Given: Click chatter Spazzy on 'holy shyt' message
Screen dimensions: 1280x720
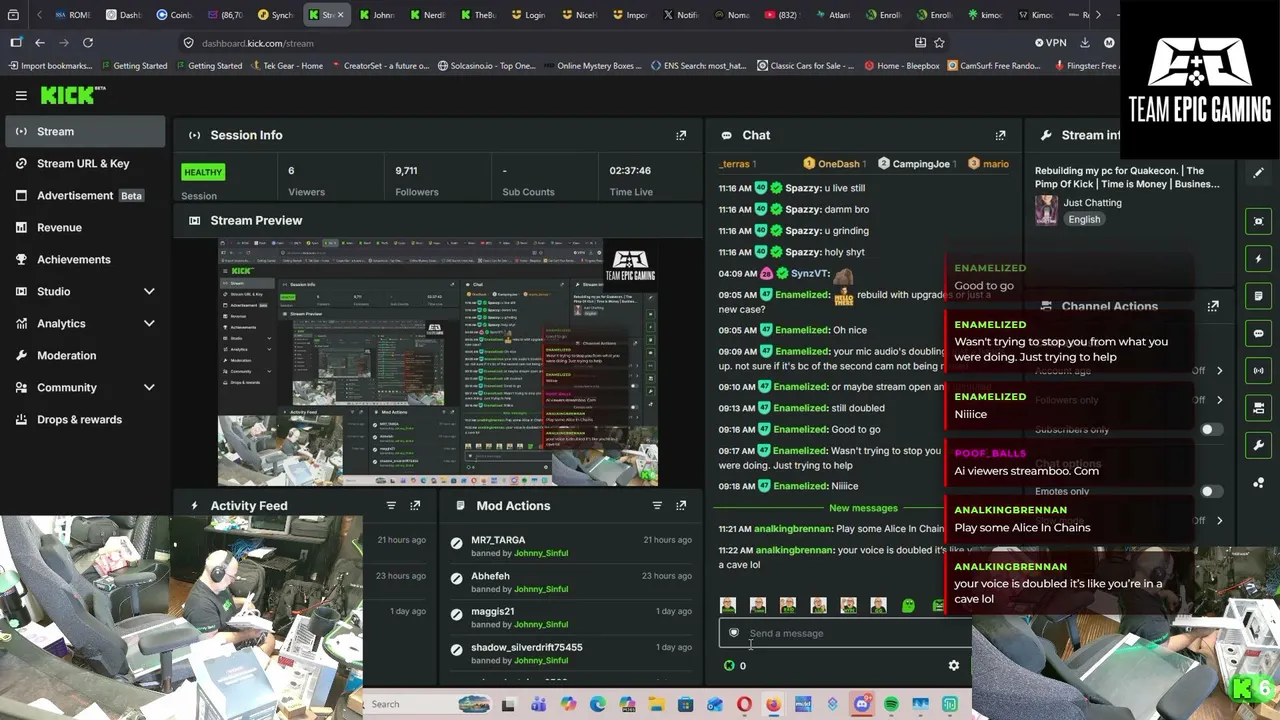Looking at the screenshot, I should tap(803, 252).
